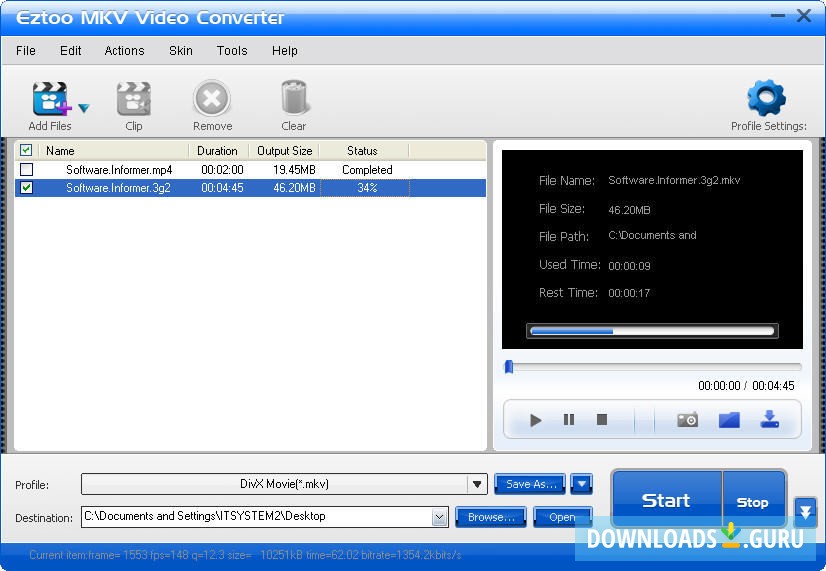826x571 pixels.
Task: Click the 00:00:00 / 00:04:45 time display
Action: (746, 386)
